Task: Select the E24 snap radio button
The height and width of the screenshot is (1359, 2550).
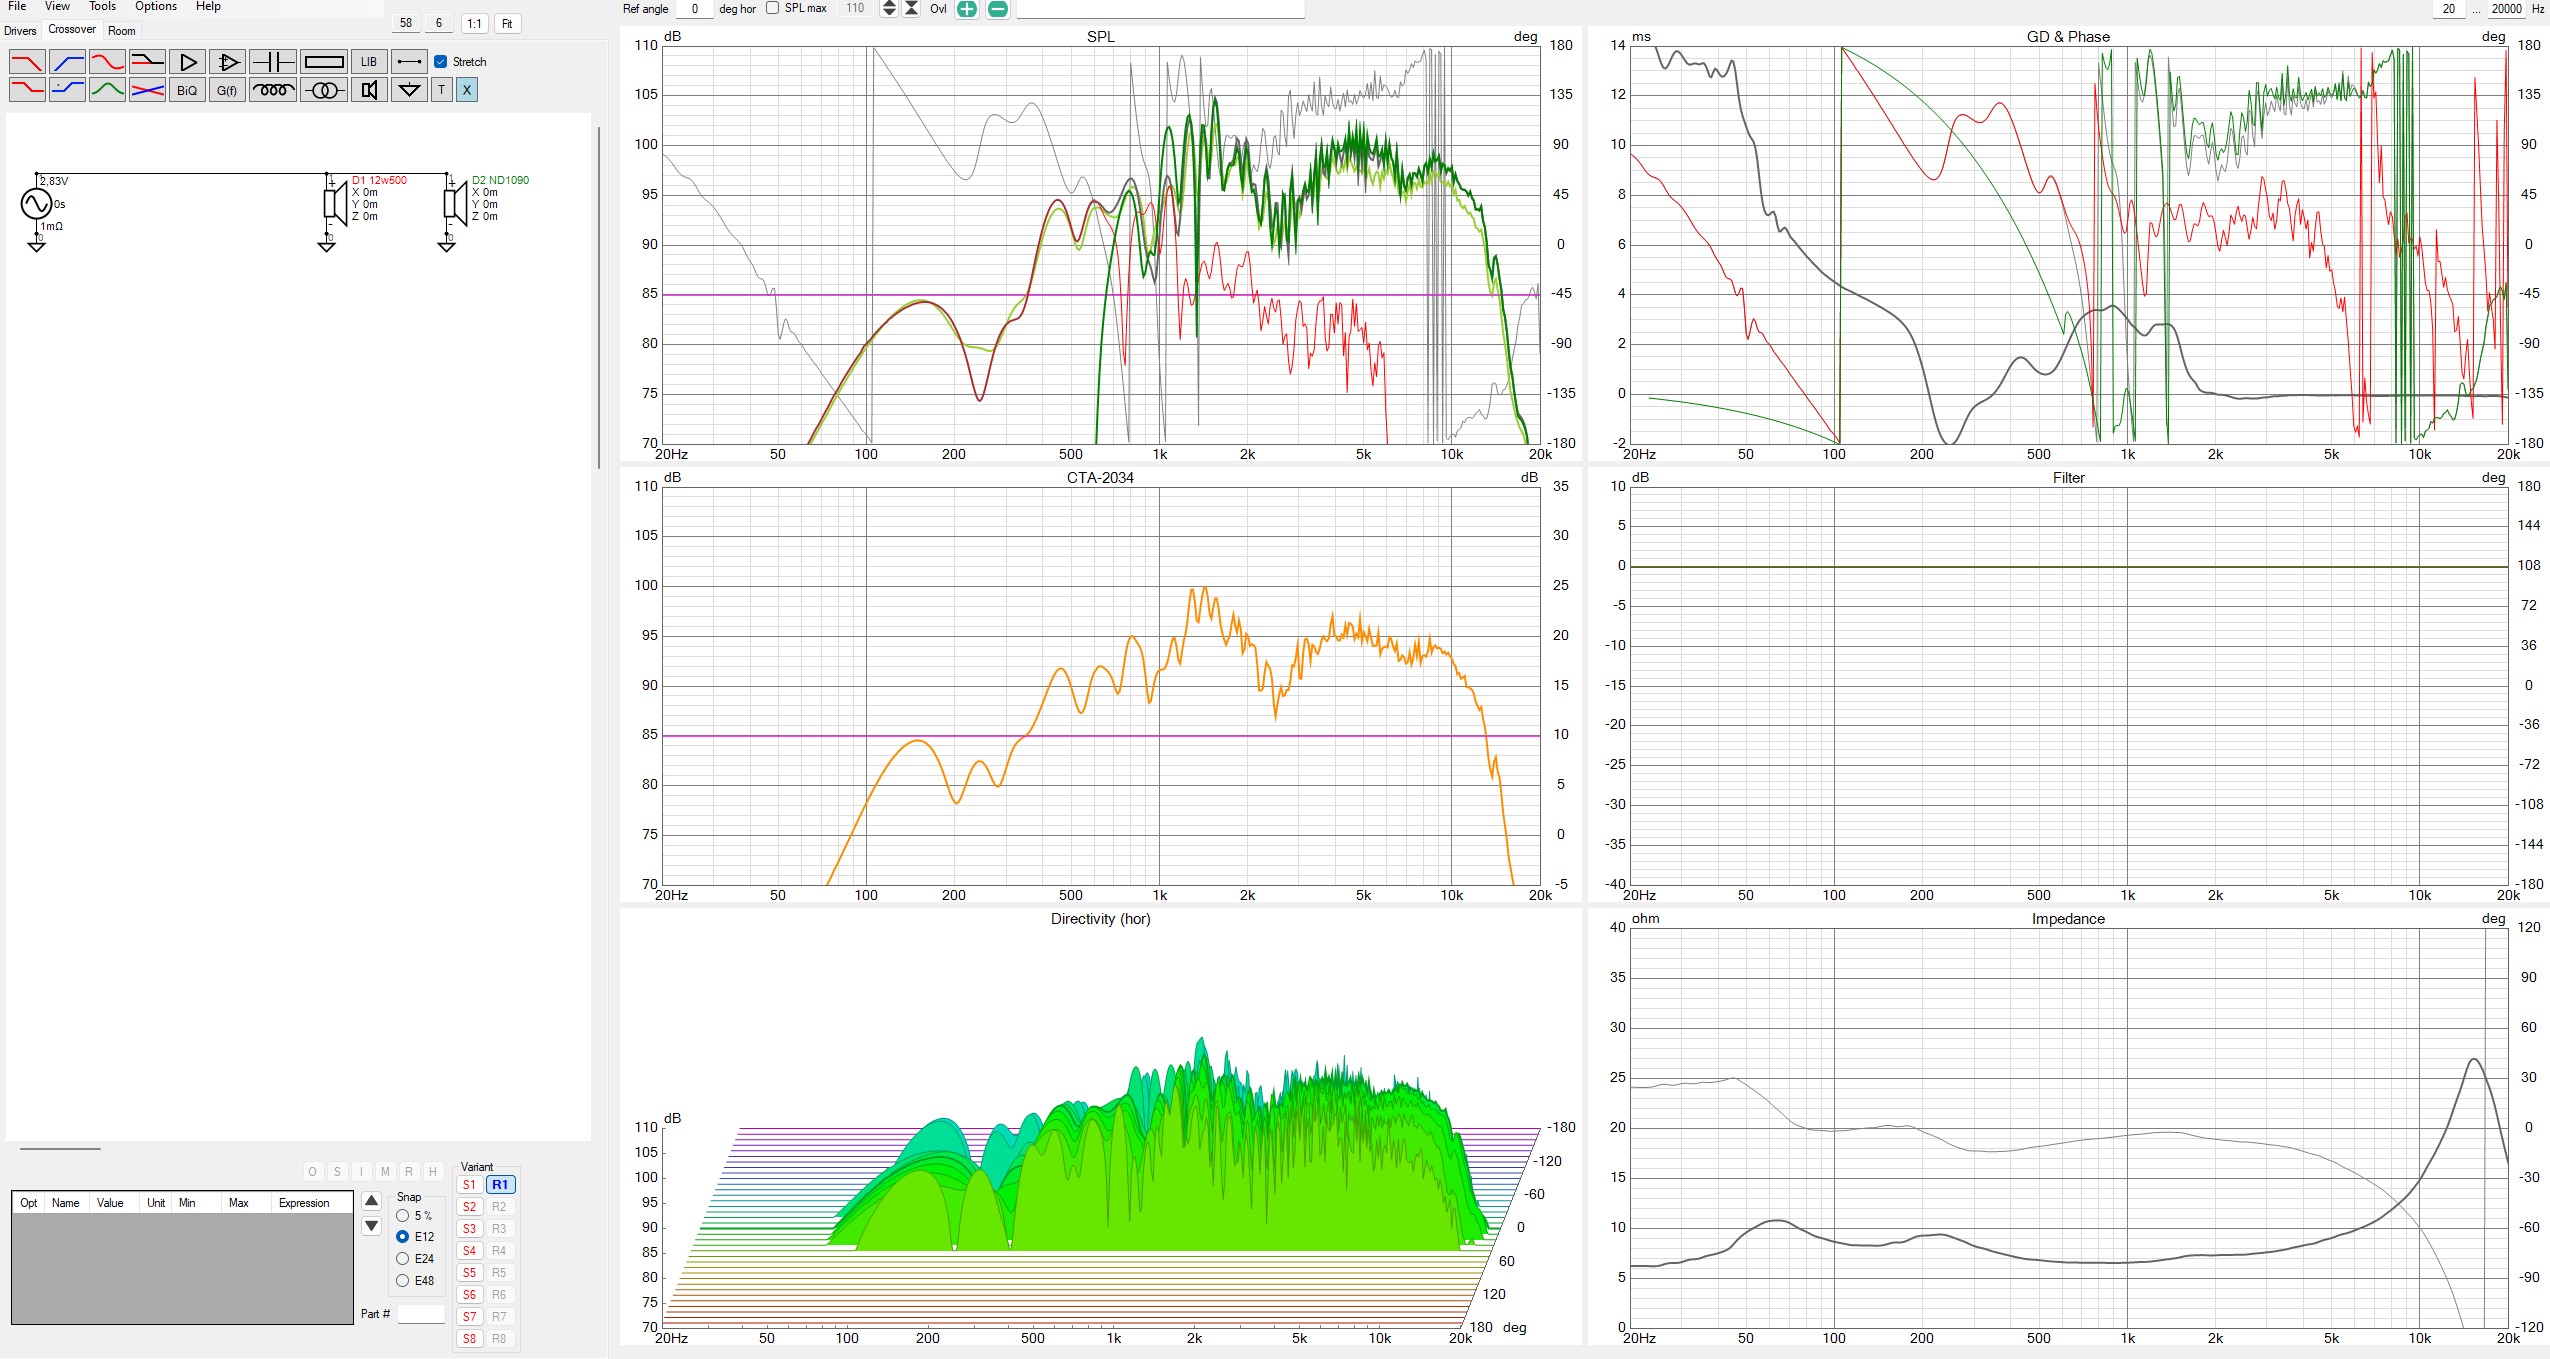Action: (x=403, y=1259)
